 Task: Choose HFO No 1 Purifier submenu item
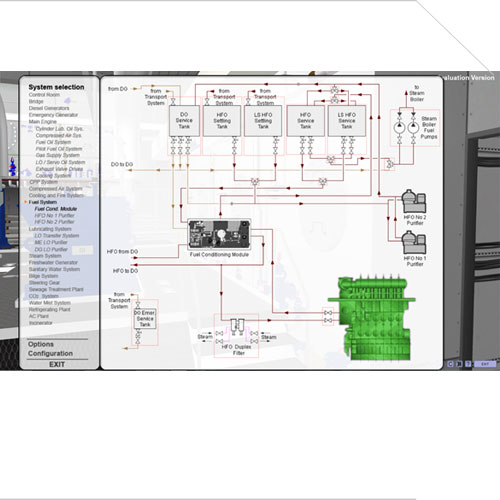(x=55, y=215)
